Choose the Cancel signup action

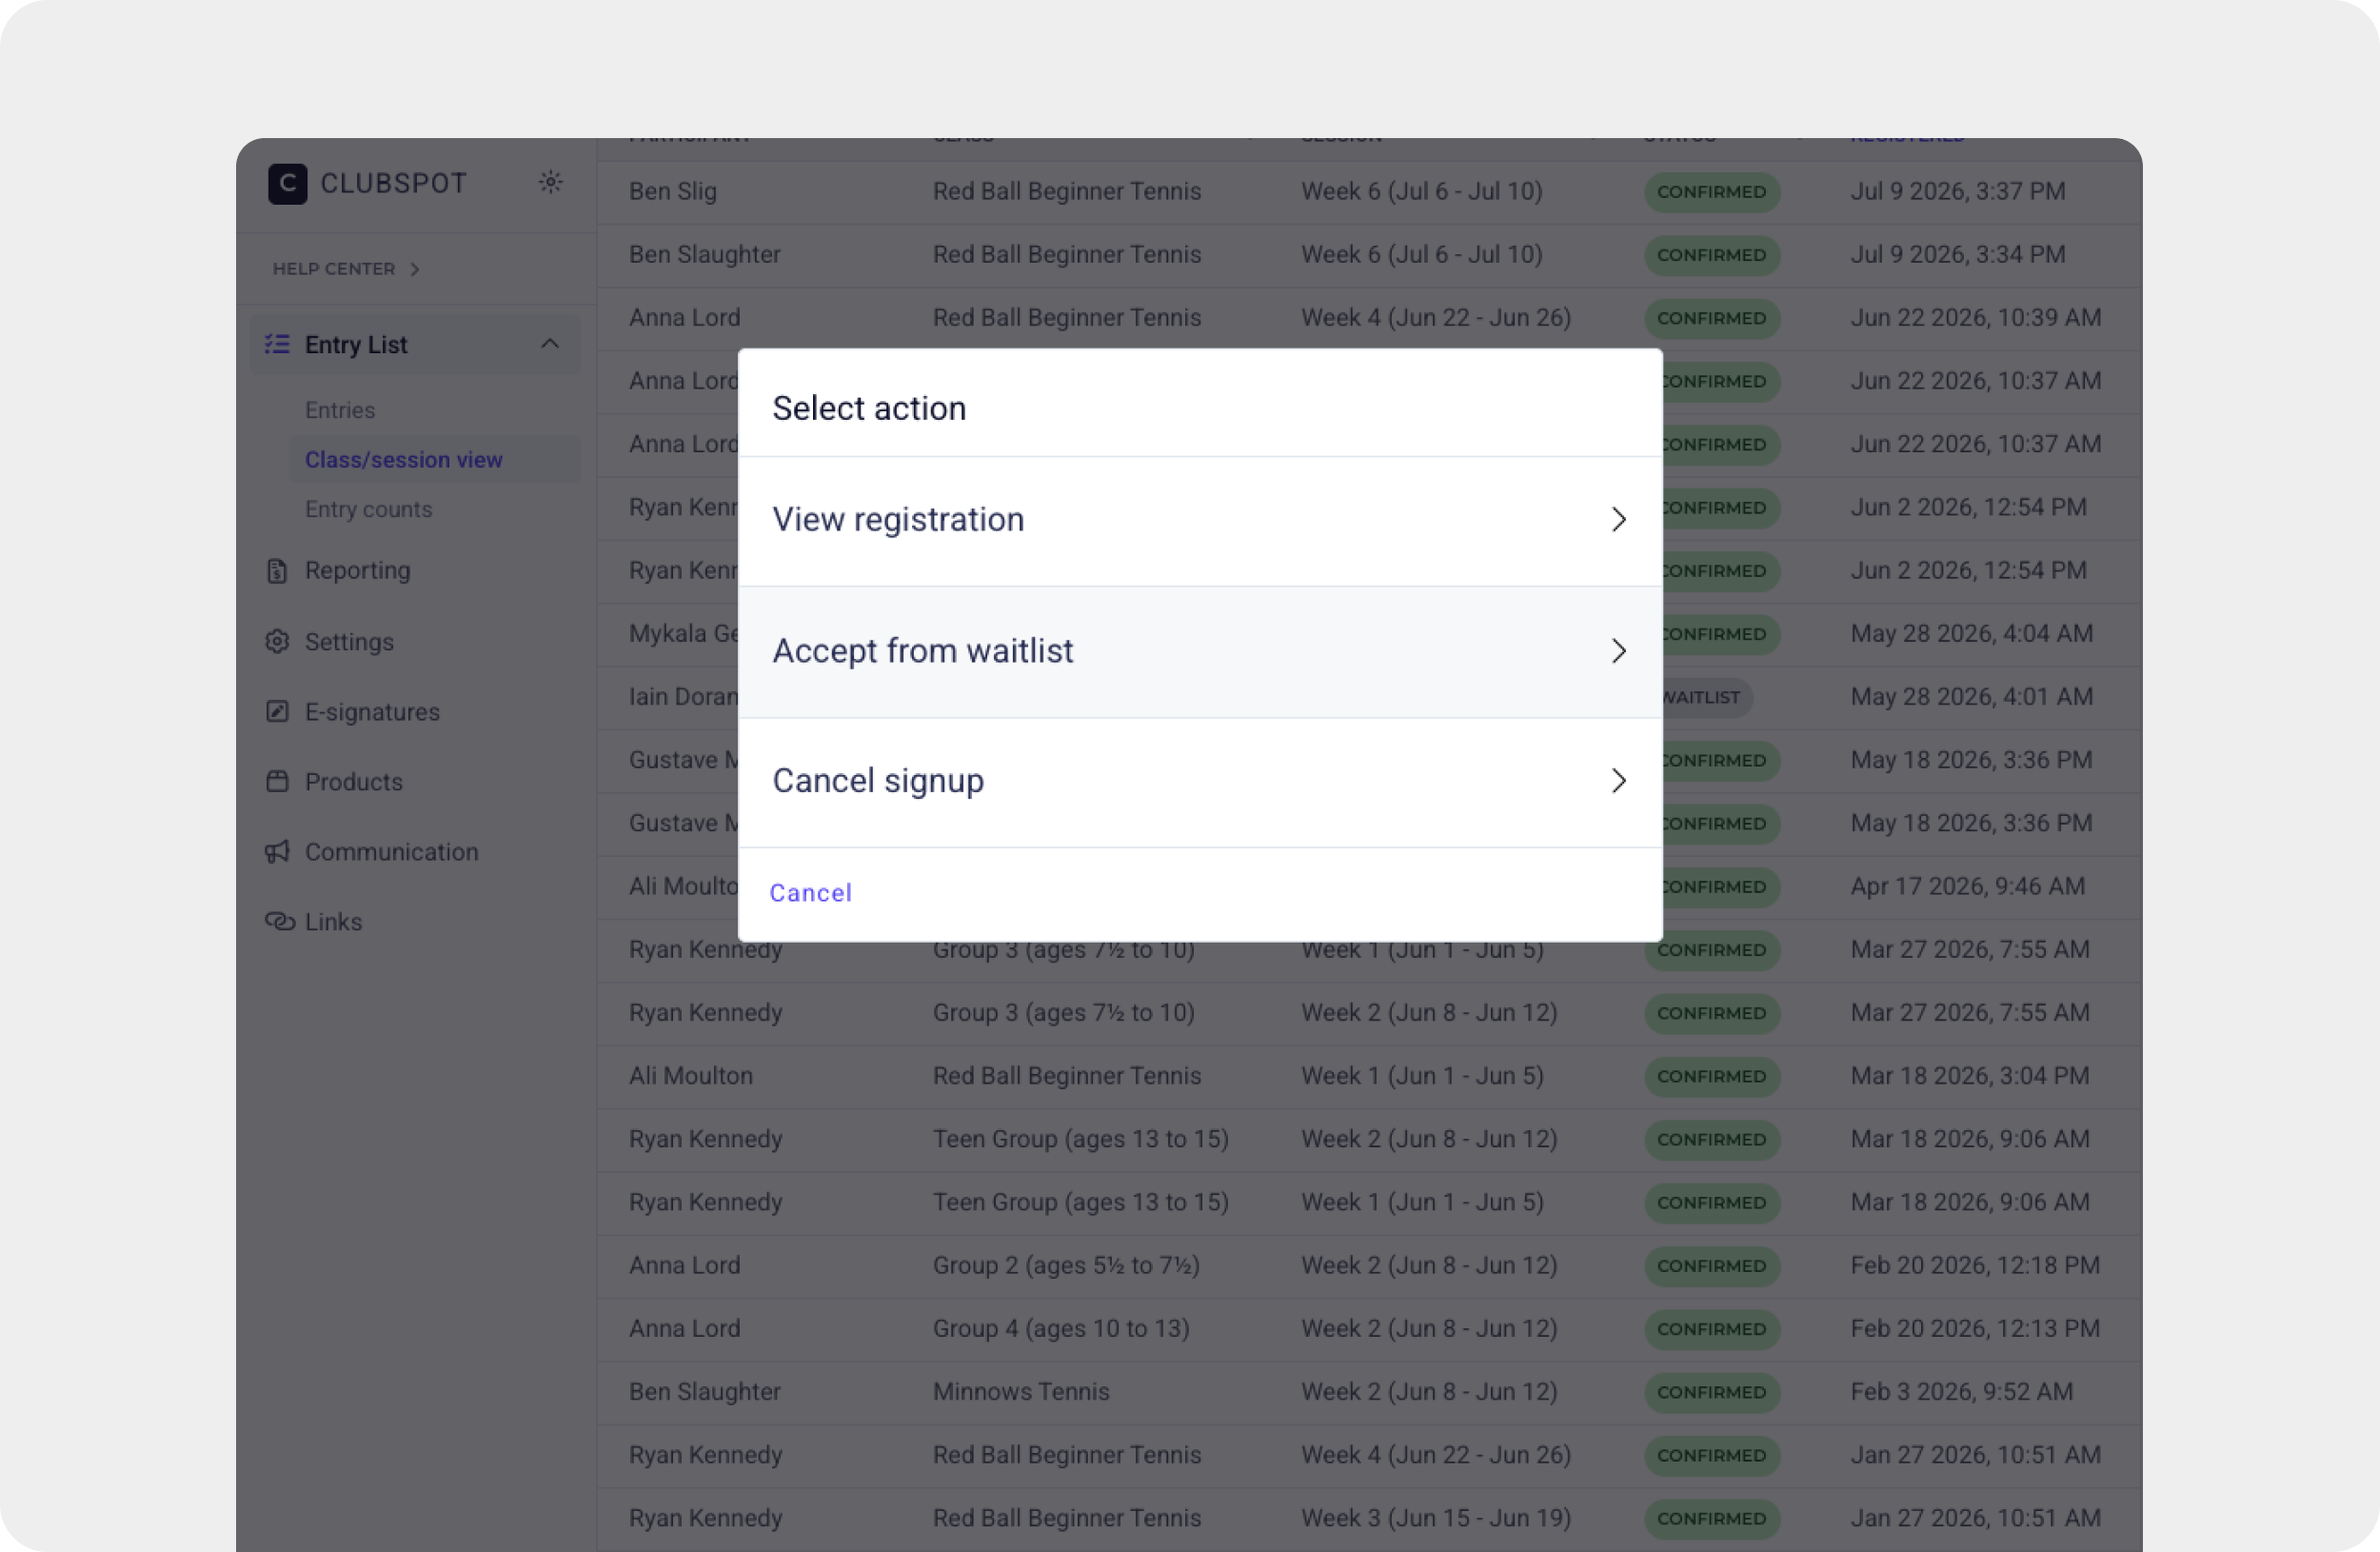point(1200,781)
